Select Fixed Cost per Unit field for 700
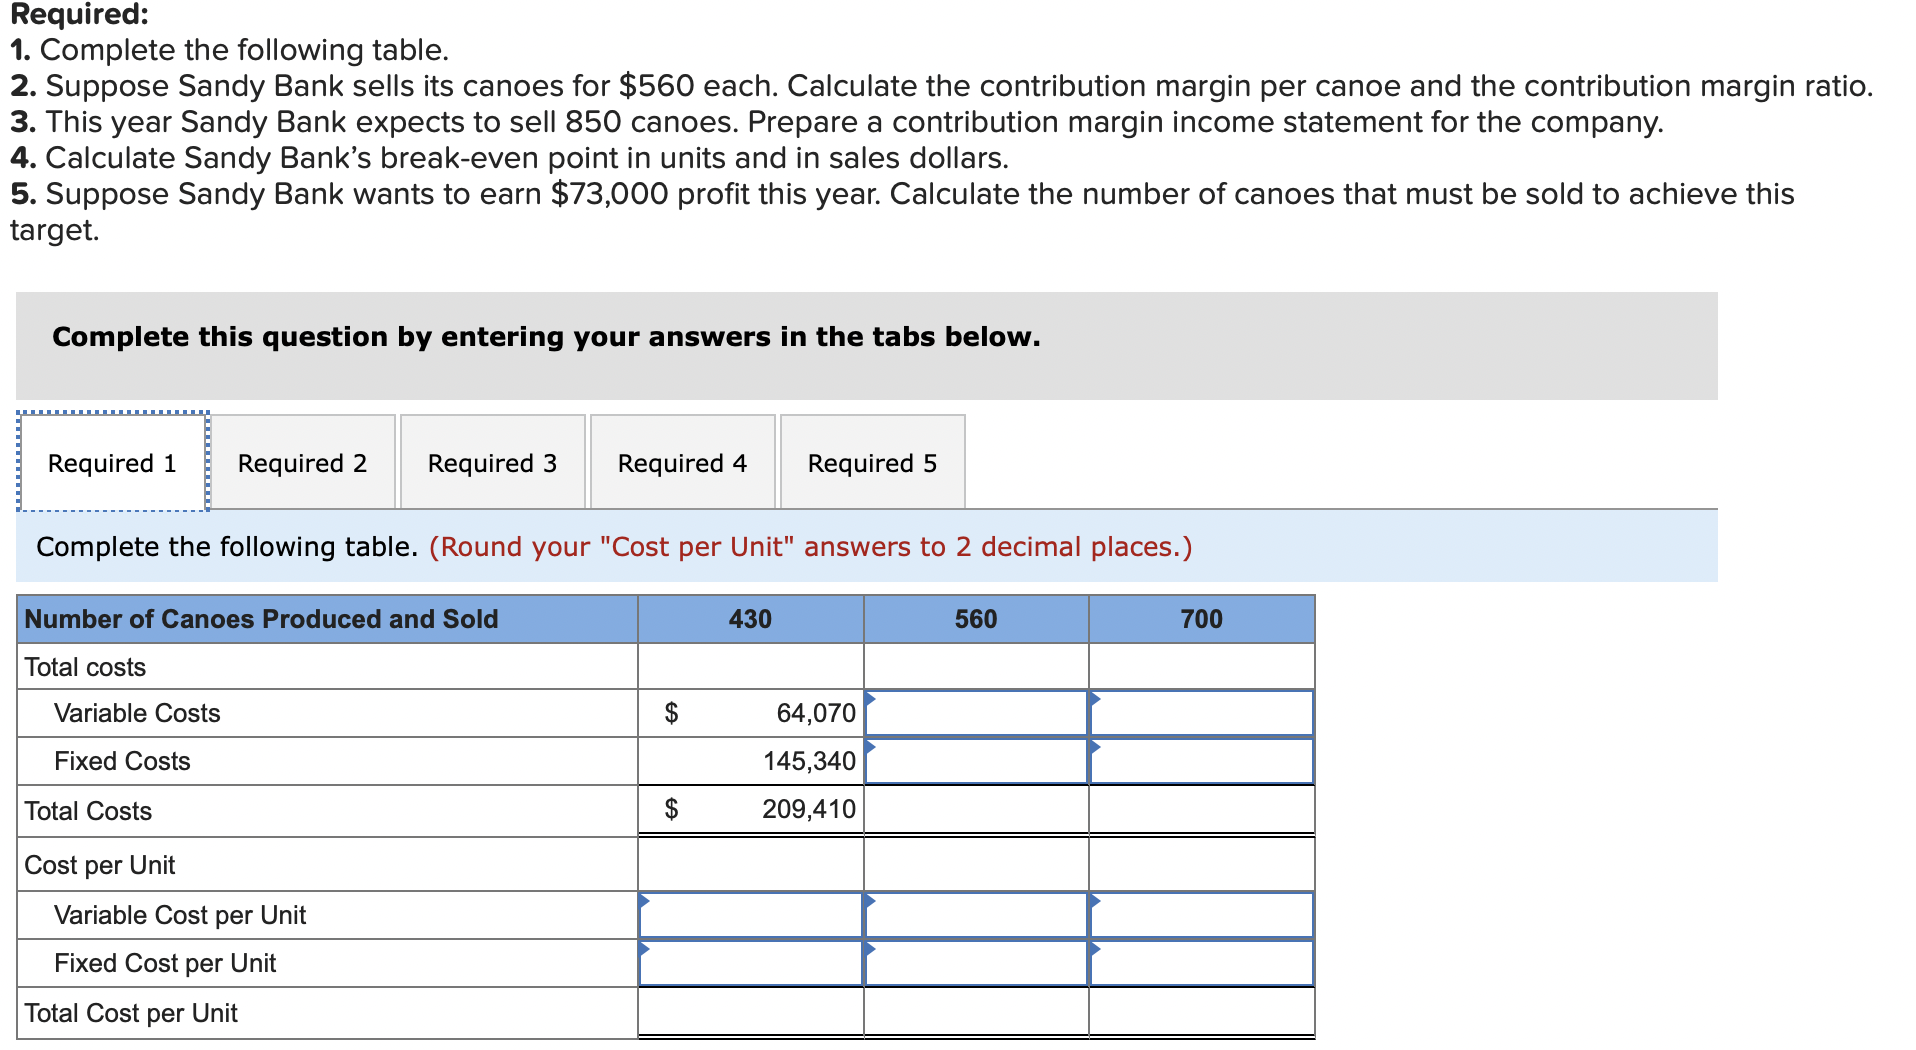The width and height of the screenshot is (1916, 1050). (x=1200, y=963)
